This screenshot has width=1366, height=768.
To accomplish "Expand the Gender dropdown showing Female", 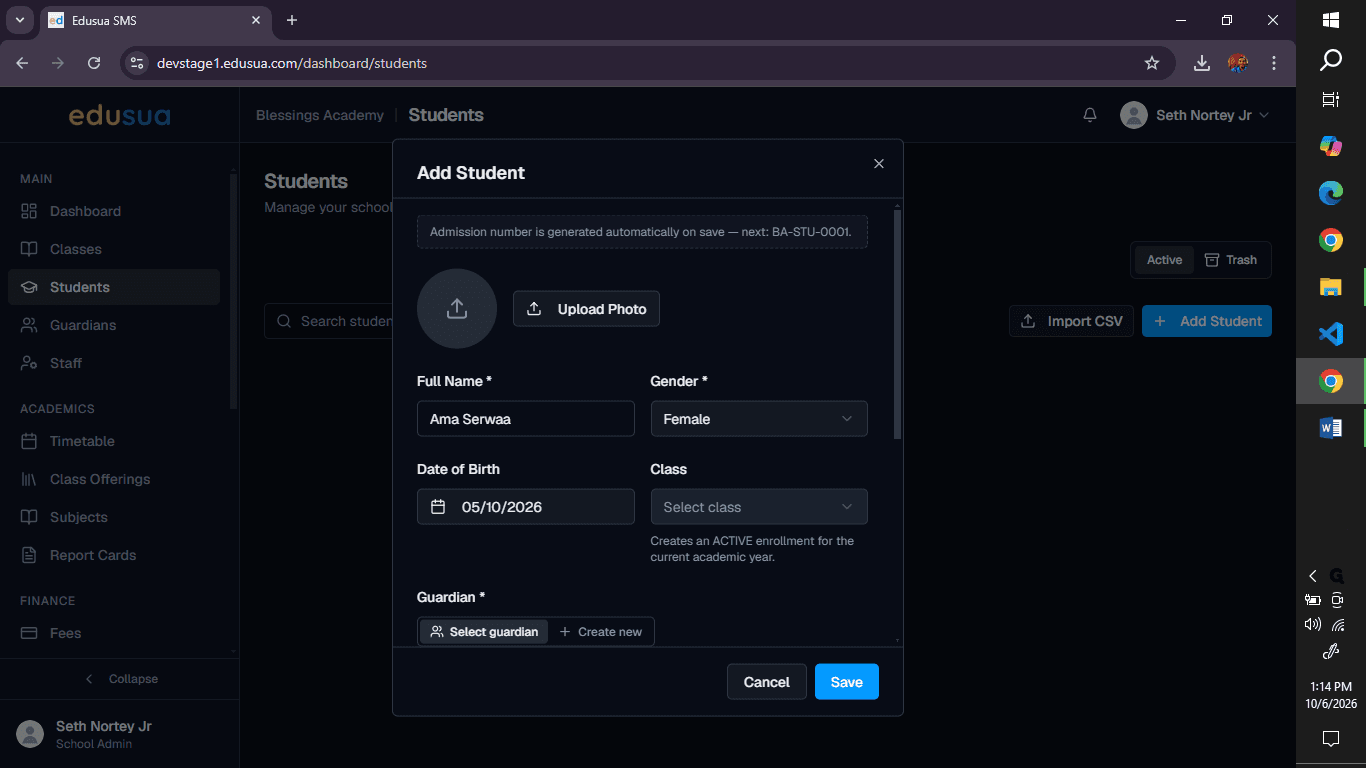I will pos(759,419).
